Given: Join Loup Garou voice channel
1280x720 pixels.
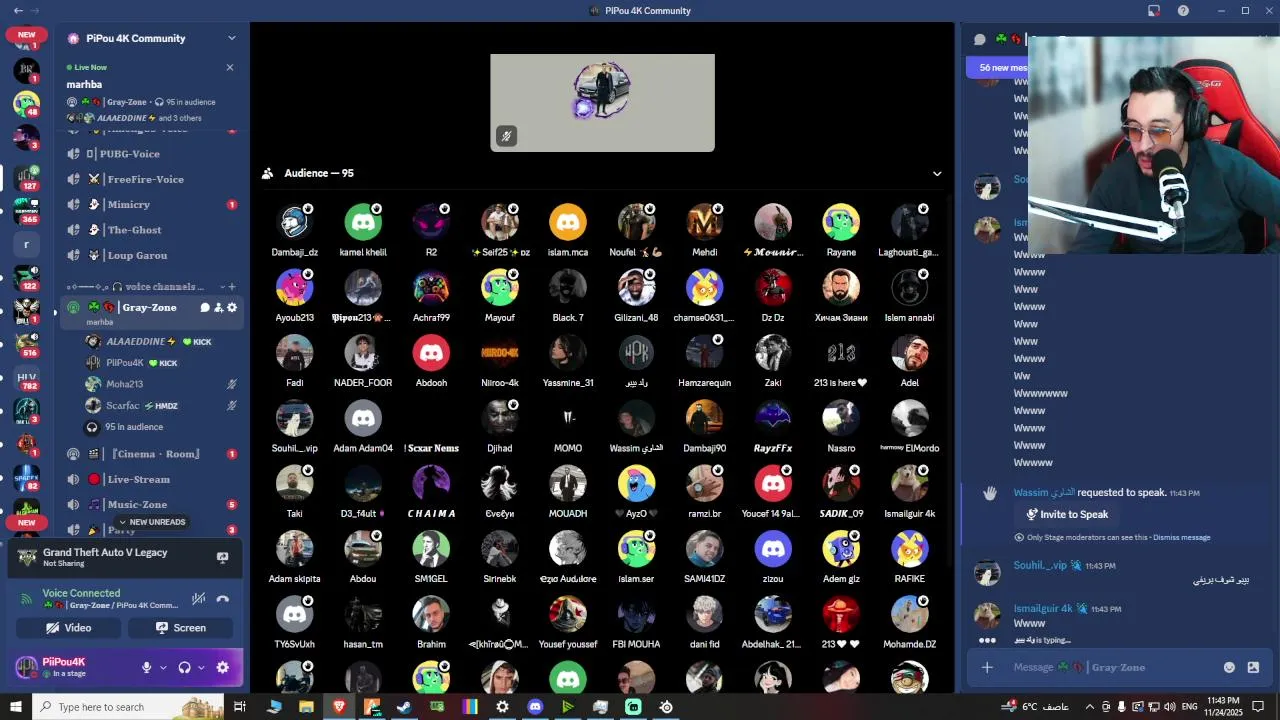Looking at the screenshot, I should click(151, 255).
